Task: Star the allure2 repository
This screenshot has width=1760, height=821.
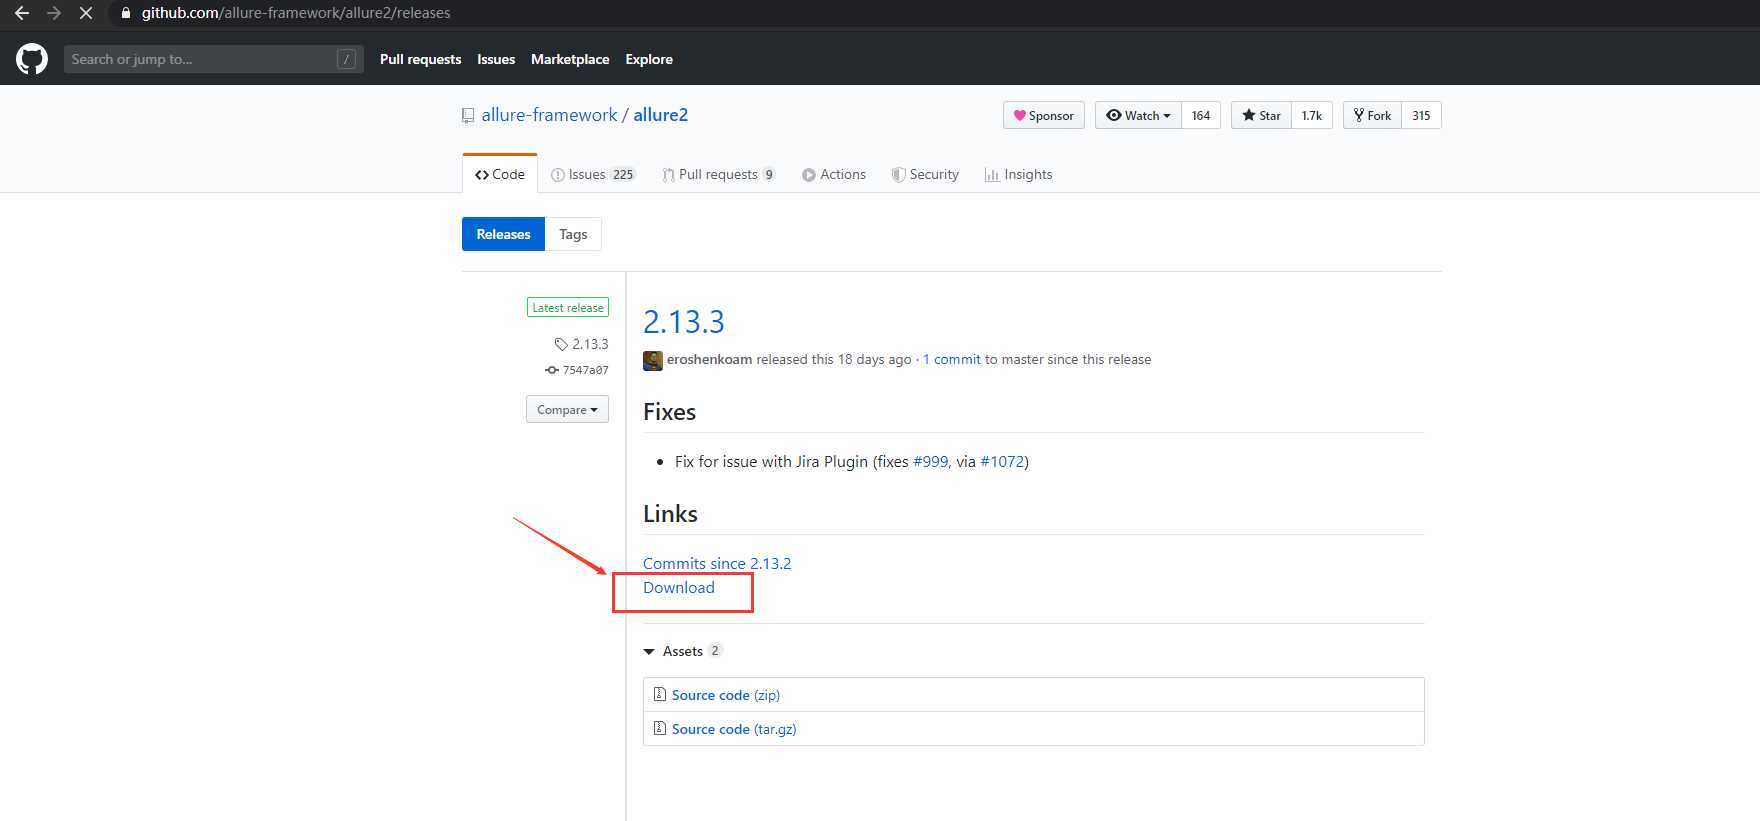Action: coord(1261,115)
